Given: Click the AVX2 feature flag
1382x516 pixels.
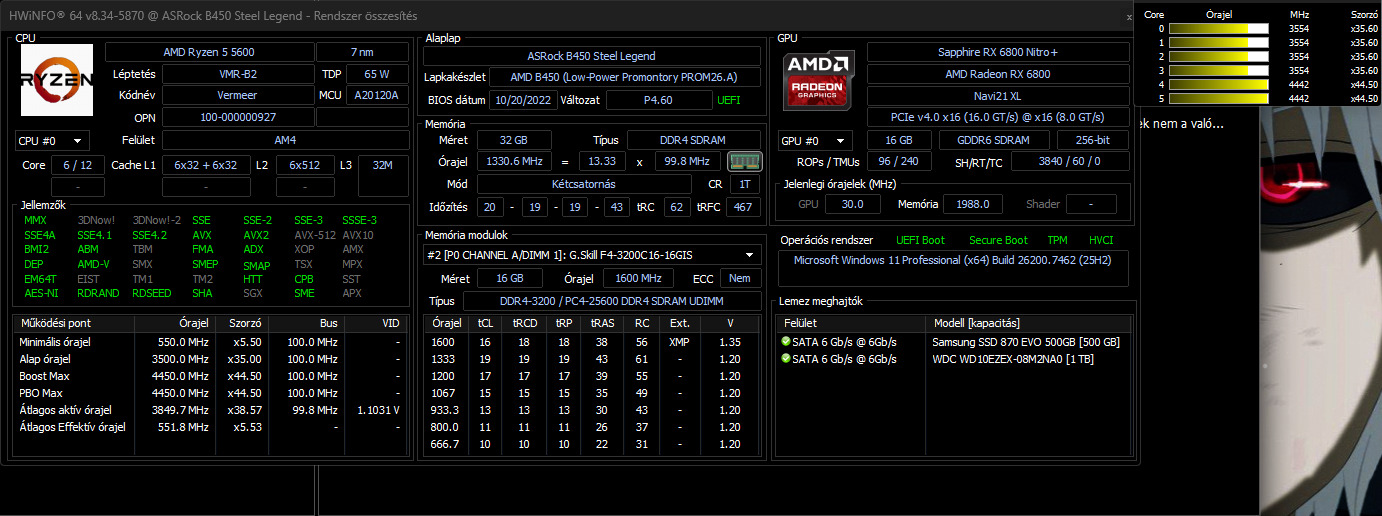Looking at the screenshot, I should [x=256, y=235].
